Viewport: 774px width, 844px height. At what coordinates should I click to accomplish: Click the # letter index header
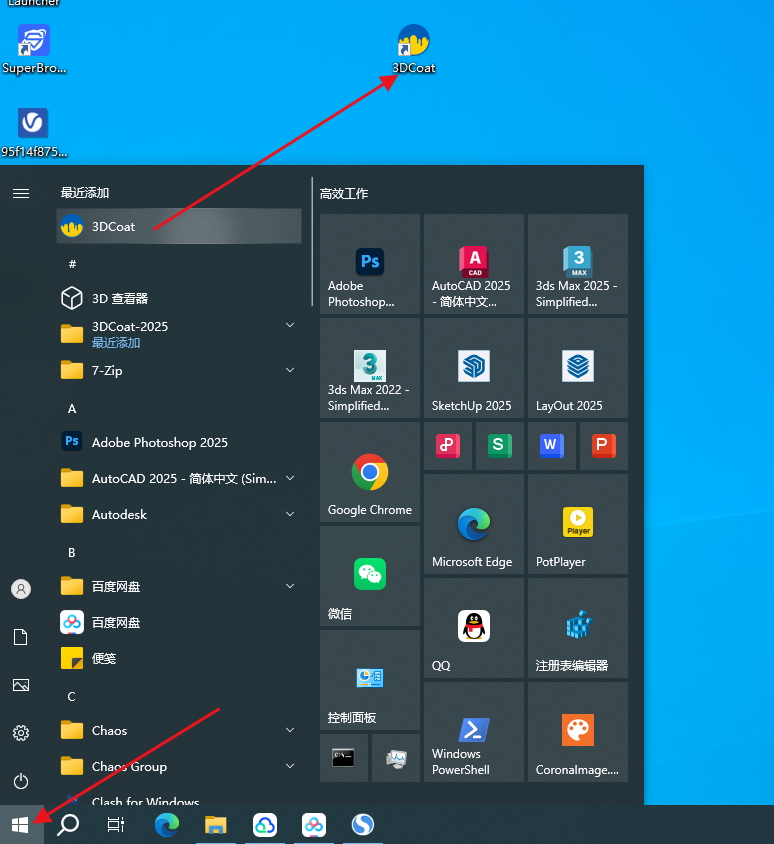[x=72, y=264]
